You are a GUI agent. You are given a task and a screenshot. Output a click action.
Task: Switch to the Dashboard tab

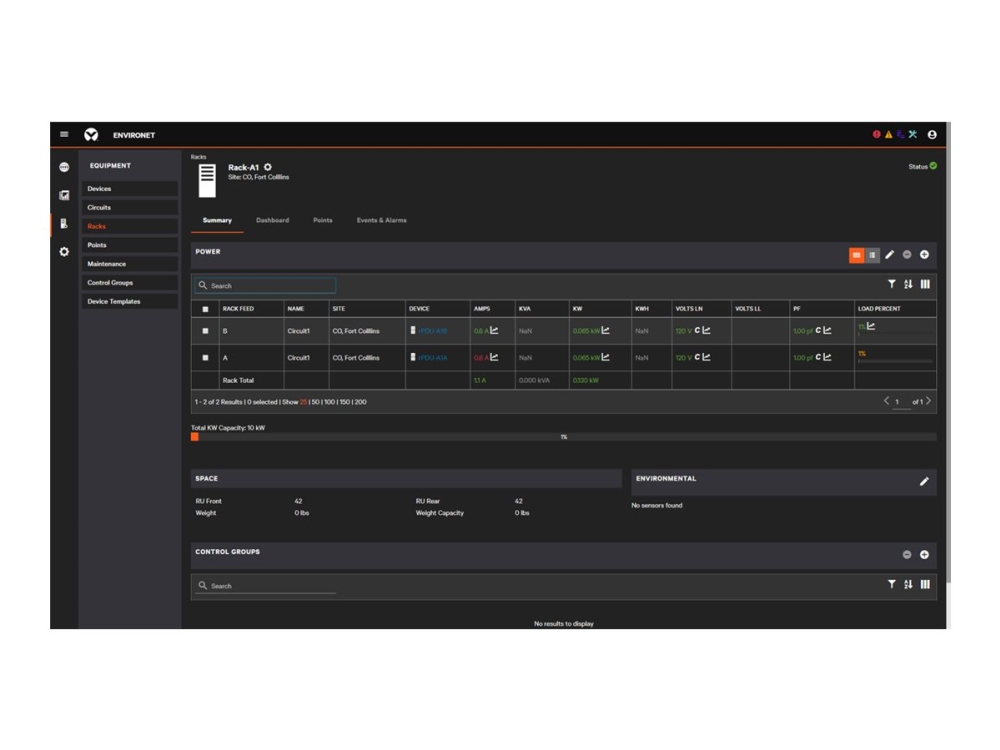click(x=272, y=220)
